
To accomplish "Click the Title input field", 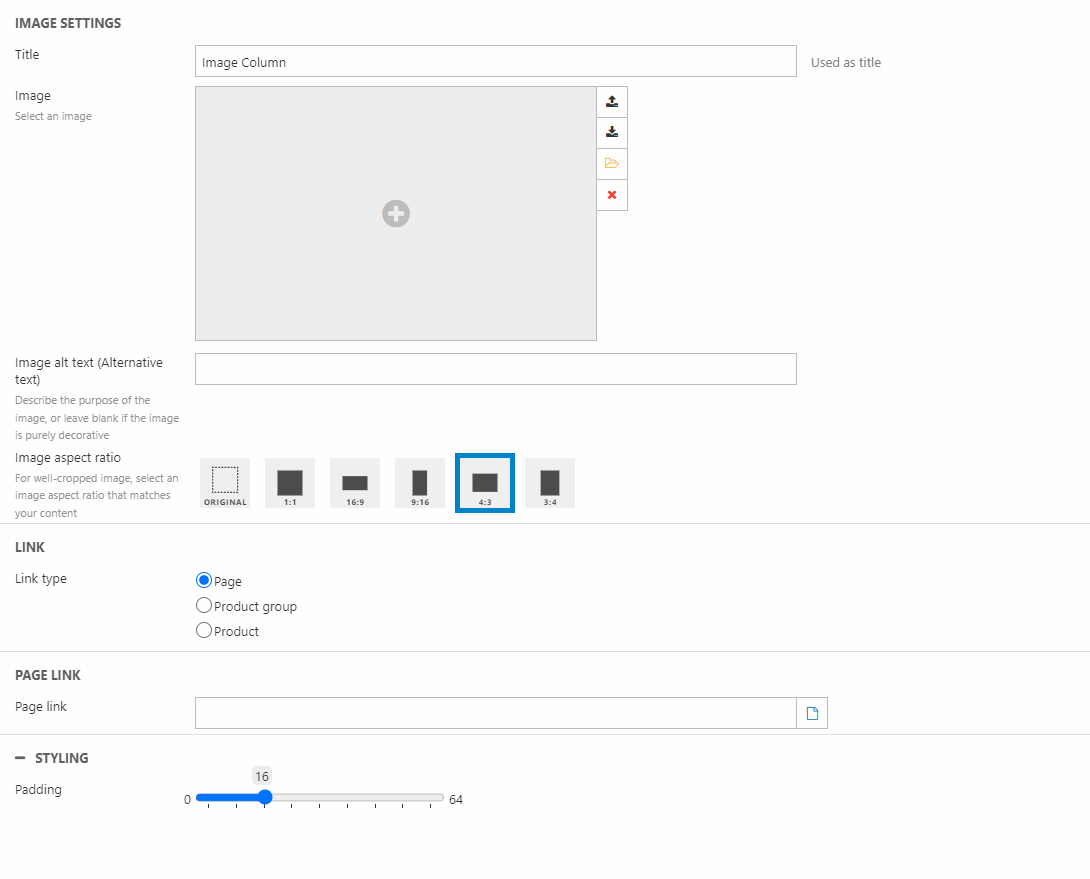I will coord(495,62).
